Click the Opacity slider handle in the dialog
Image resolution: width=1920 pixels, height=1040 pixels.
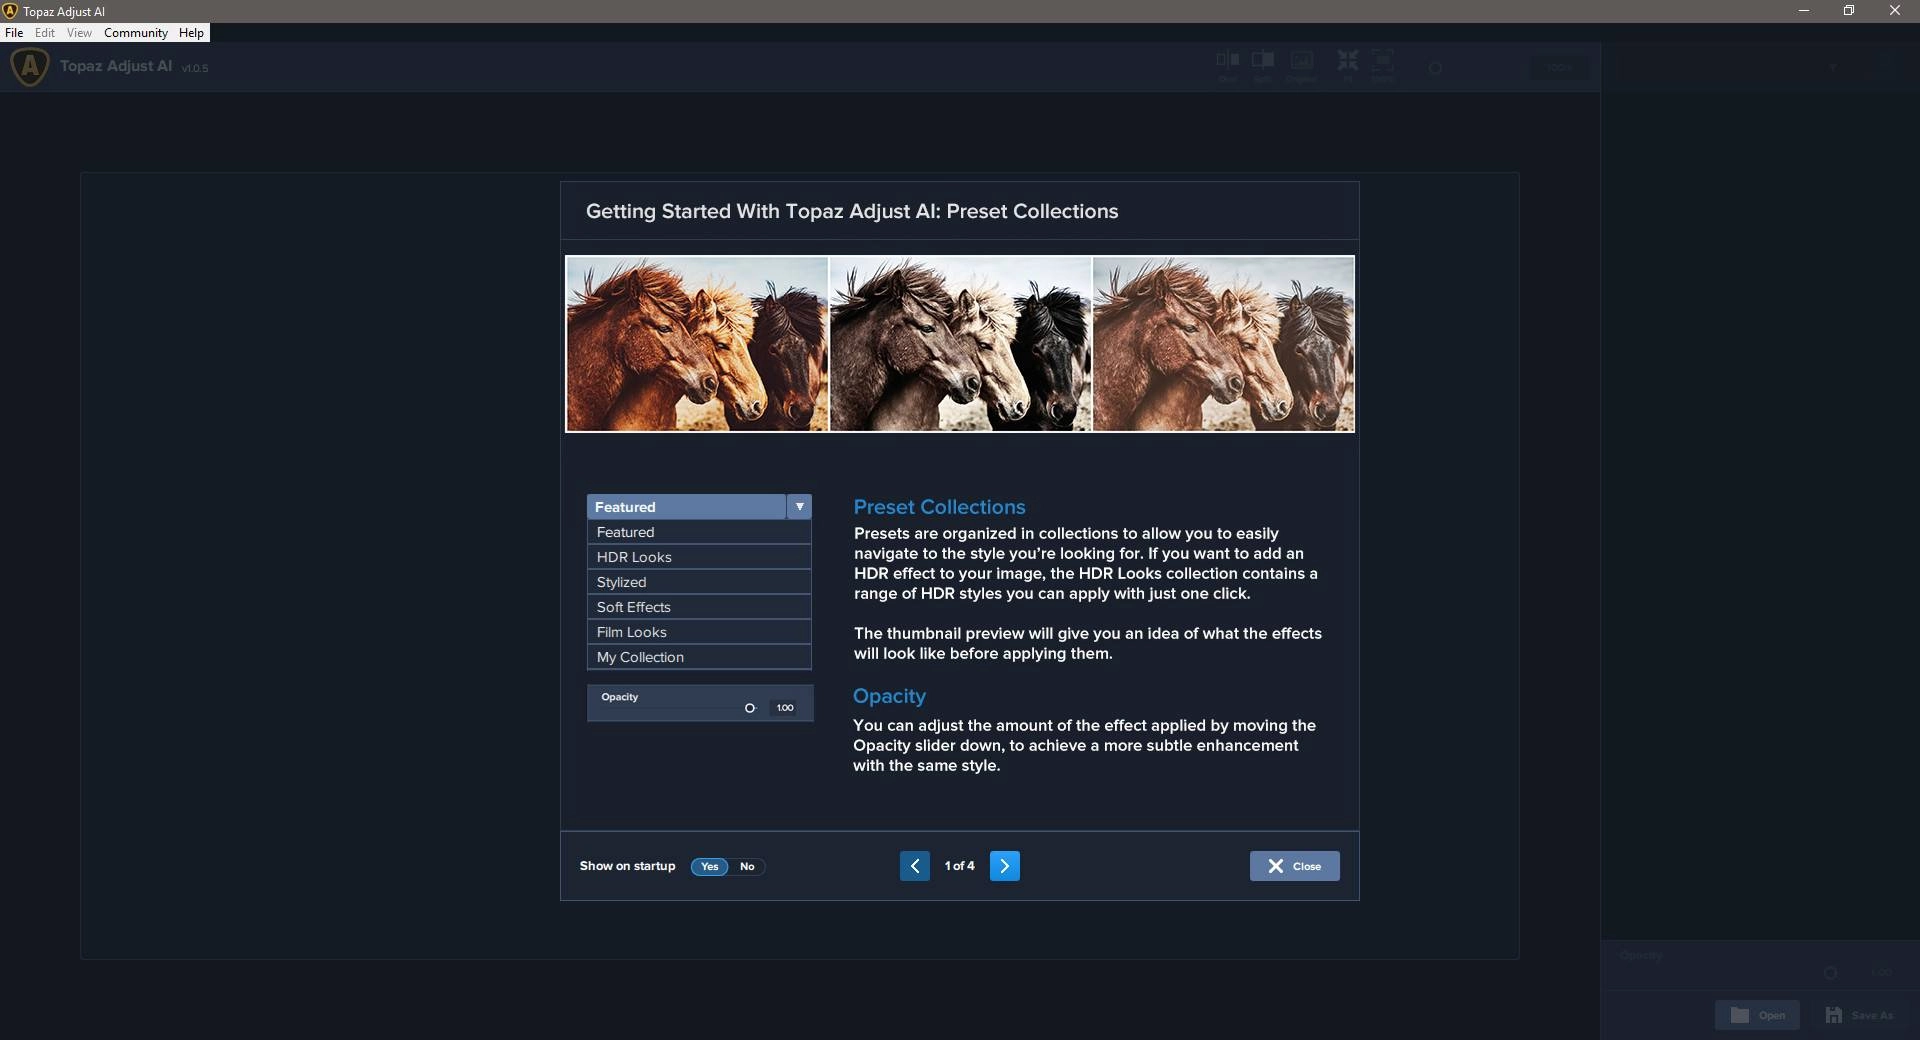750,708
